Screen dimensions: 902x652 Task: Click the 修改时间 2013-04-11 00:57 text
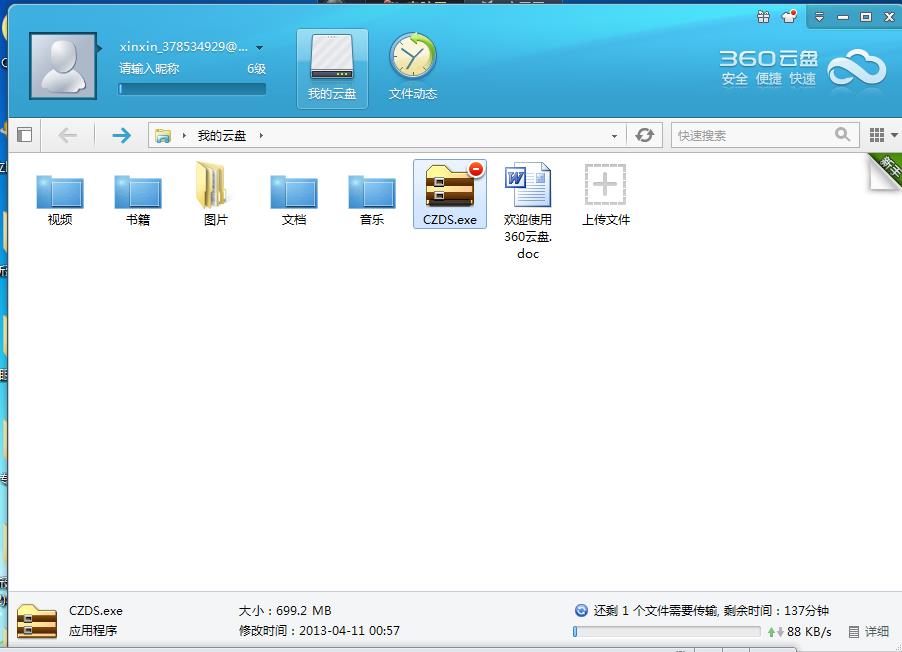click(319, 631)
